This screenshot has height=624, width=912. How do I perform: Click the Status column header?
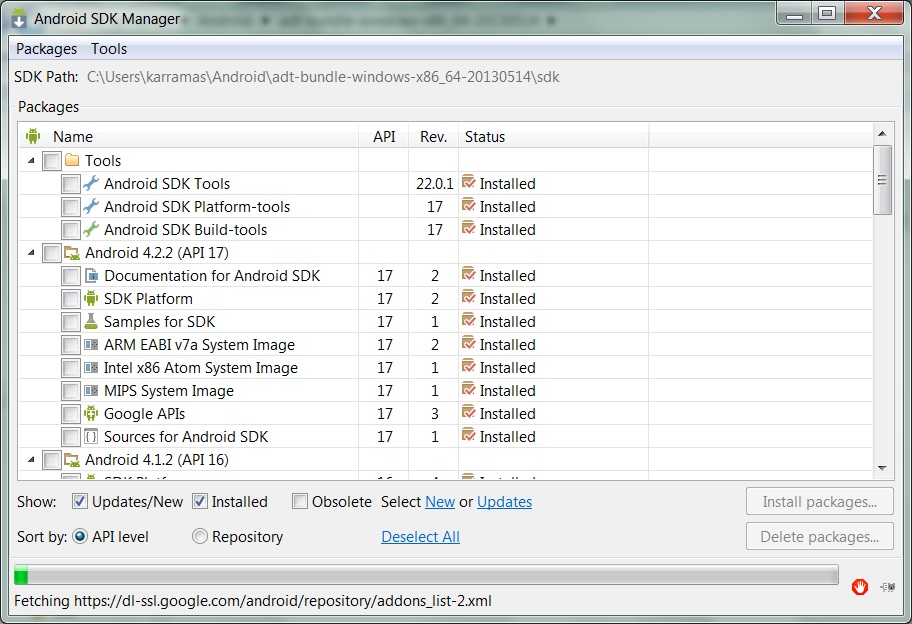(554, 137)
